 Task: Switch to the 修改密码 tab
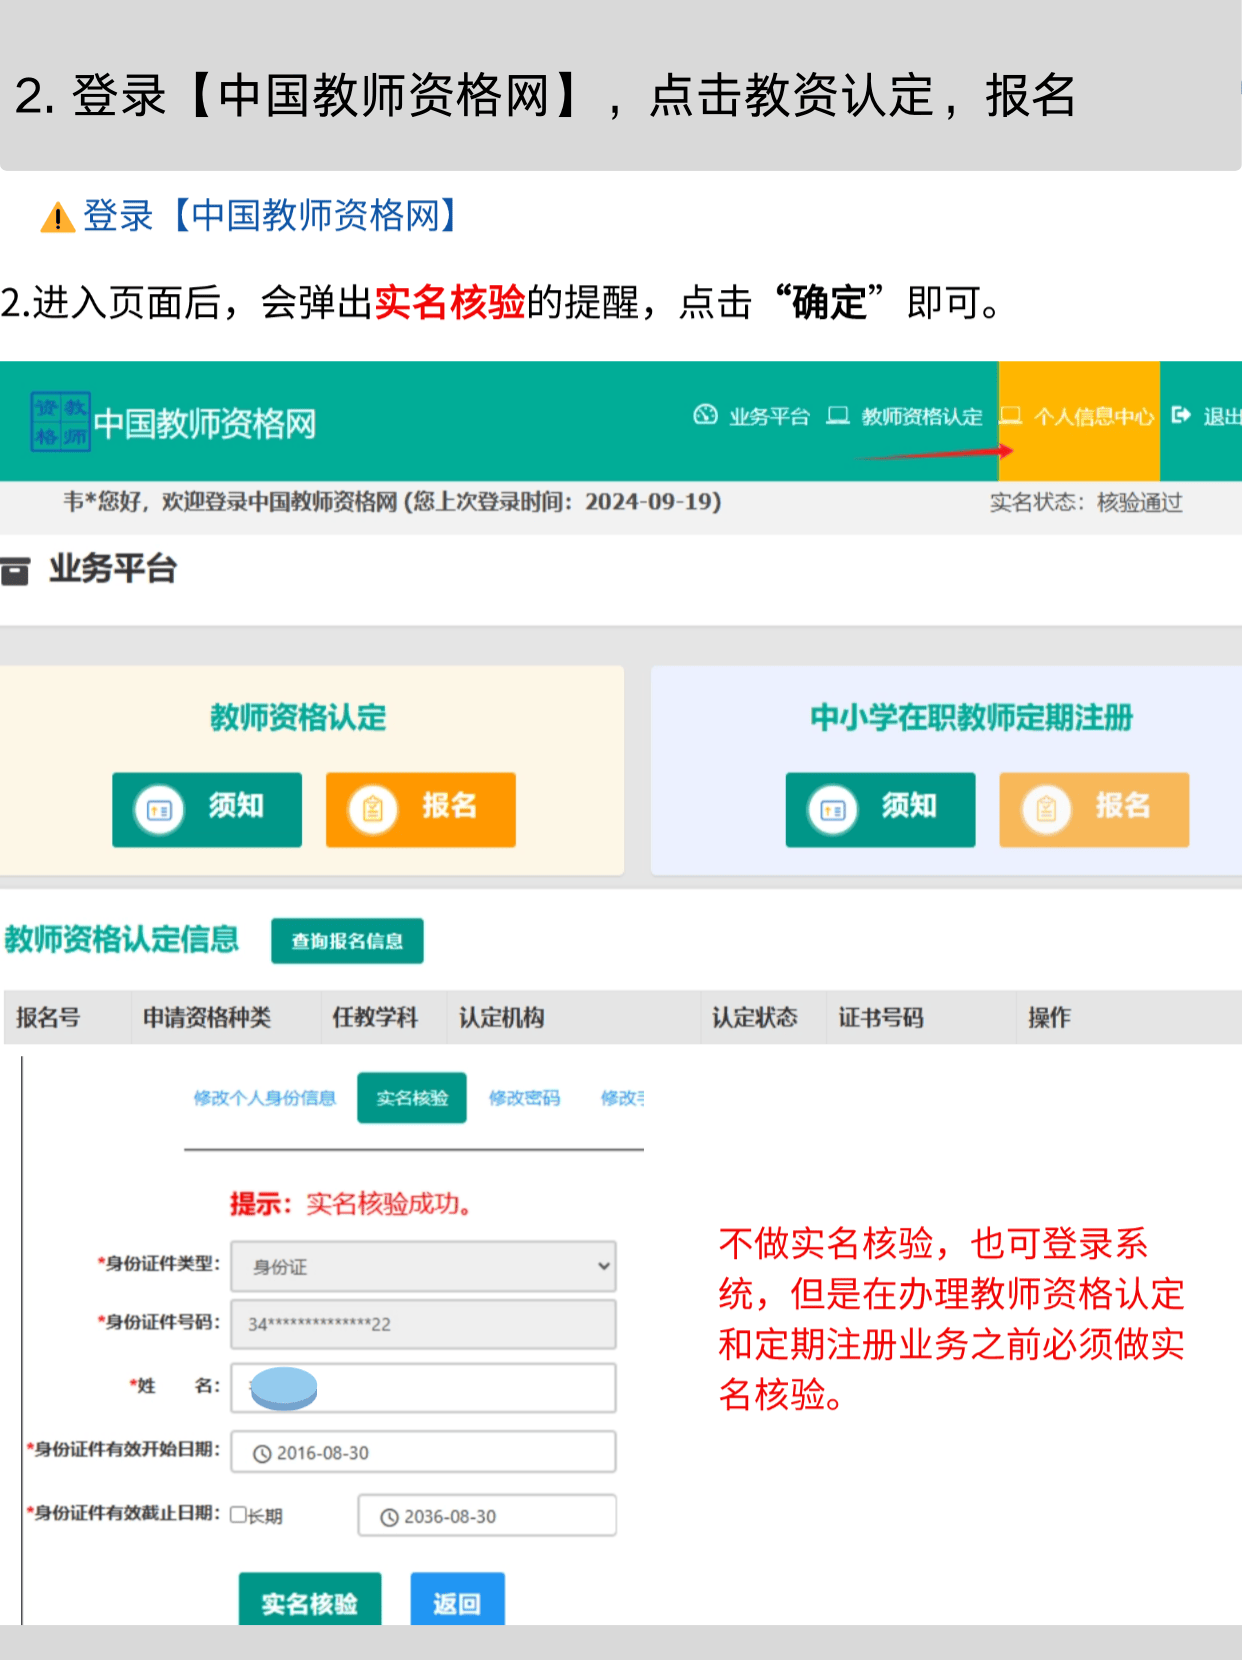tap(525, 1098)
